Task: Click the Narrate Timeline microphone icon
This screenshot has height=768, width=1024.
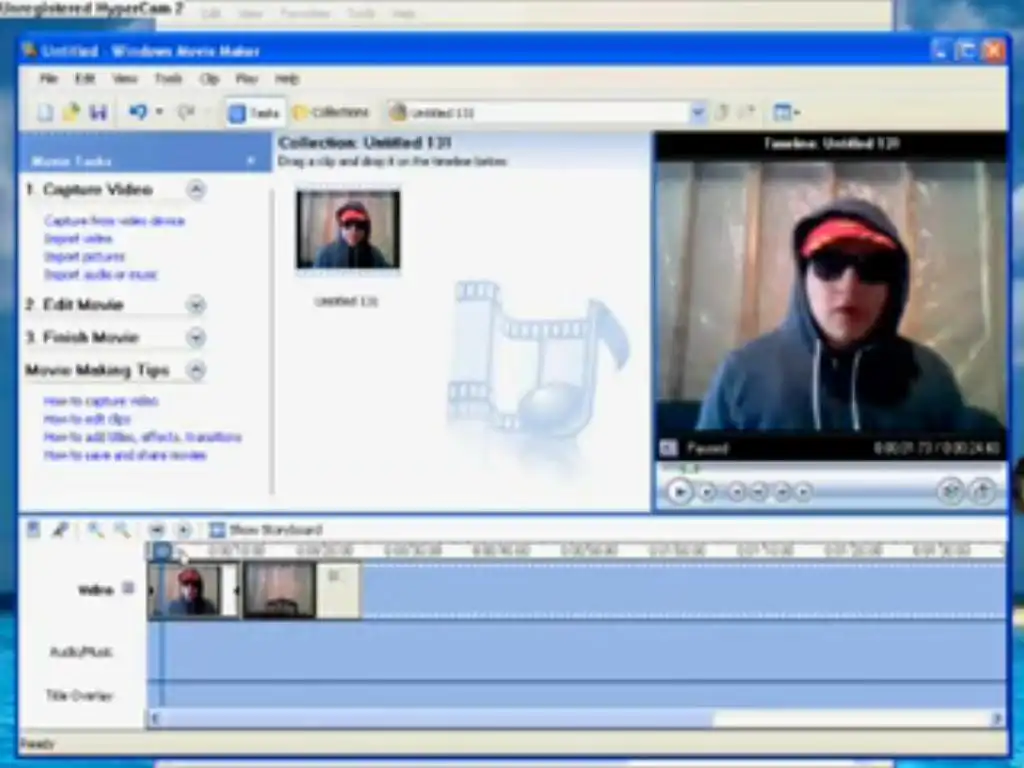Action: coord(60,530)
